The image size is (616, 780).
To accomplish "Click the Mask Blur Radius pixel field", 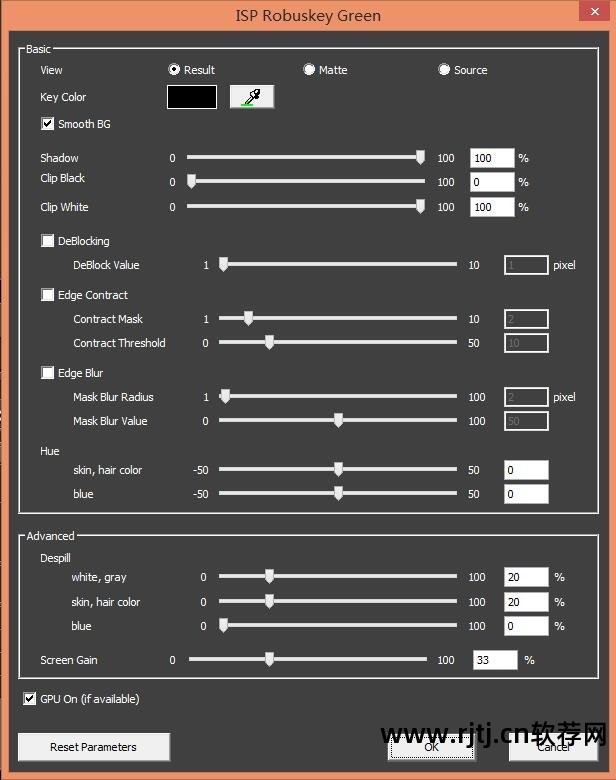I will tap(526, 397).
